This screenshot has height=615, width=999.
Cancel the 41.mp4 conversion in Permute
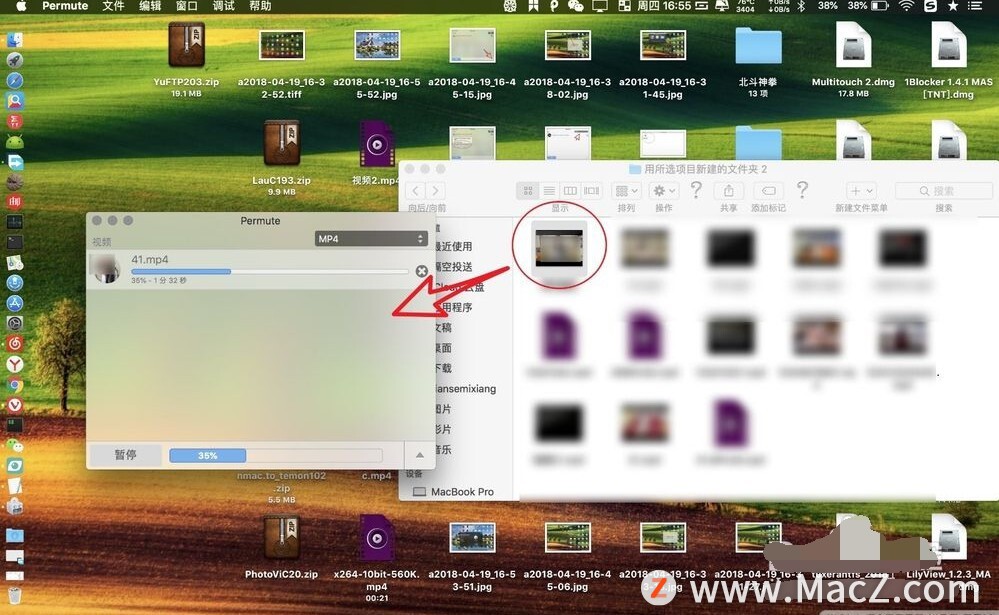(x=421, y=271)
